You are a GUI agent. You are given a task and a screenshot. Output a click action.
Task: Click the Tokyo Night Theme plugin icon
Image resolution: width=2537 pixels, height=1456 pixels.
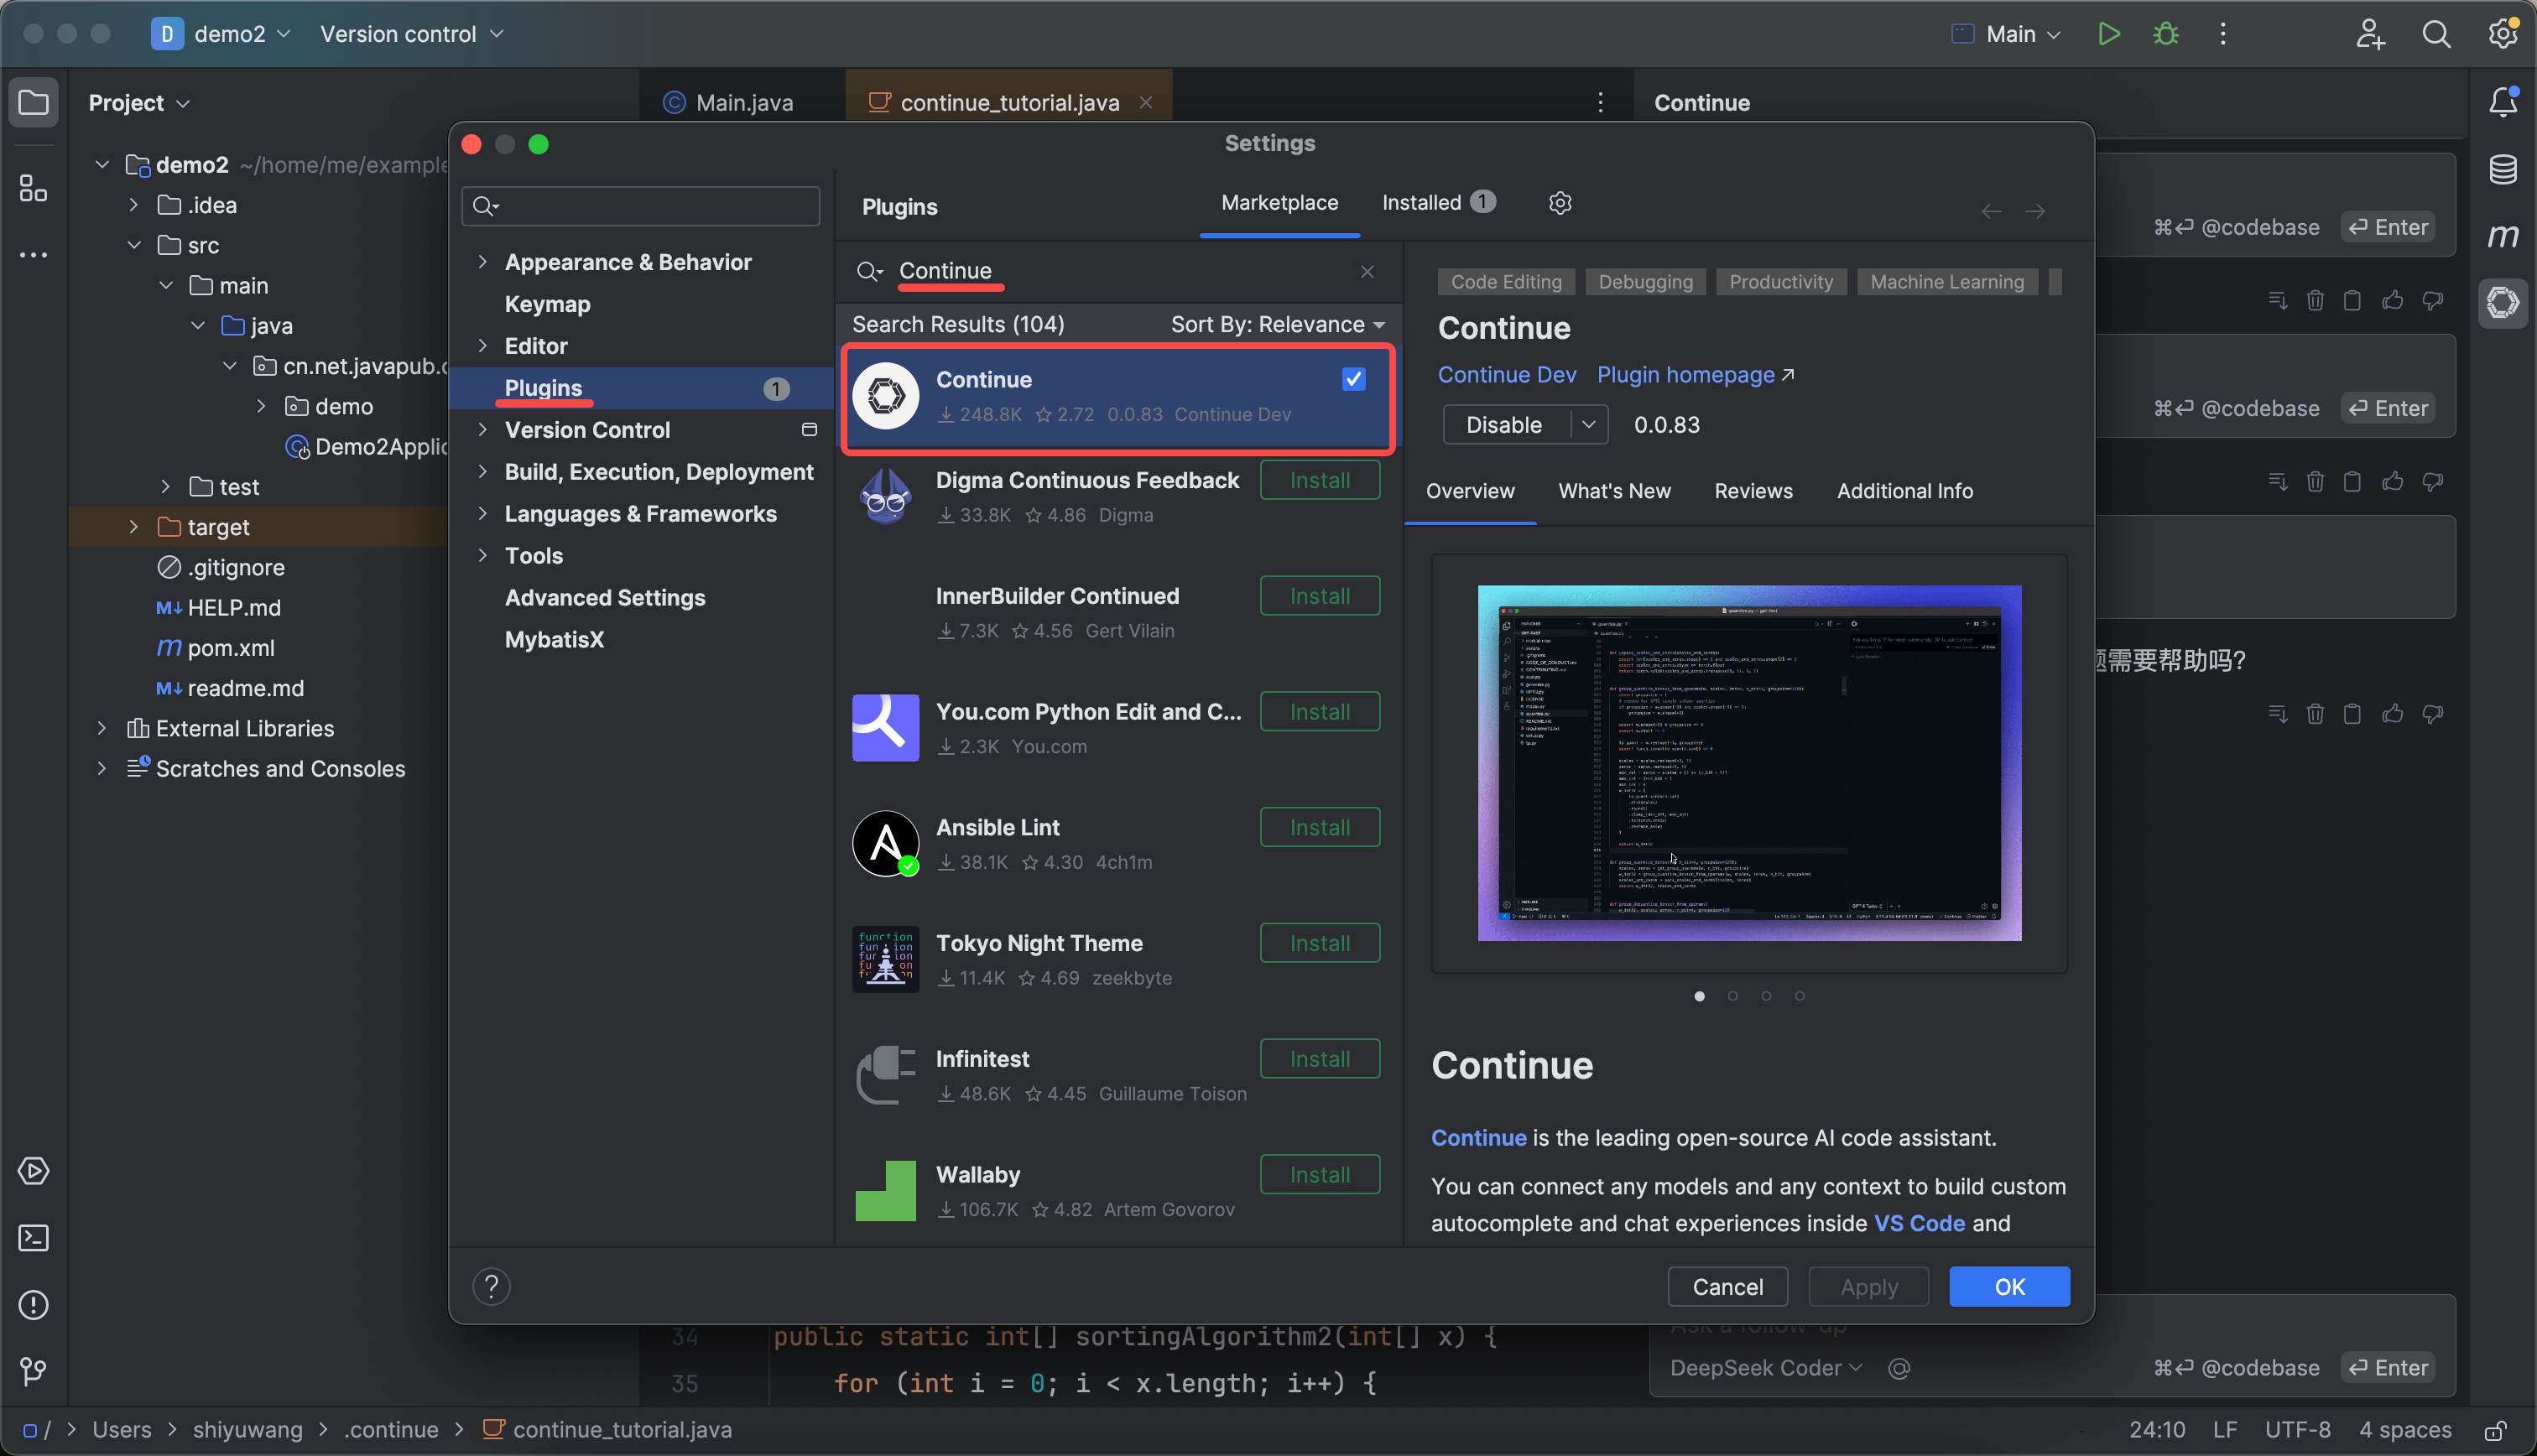click(885, 958)
